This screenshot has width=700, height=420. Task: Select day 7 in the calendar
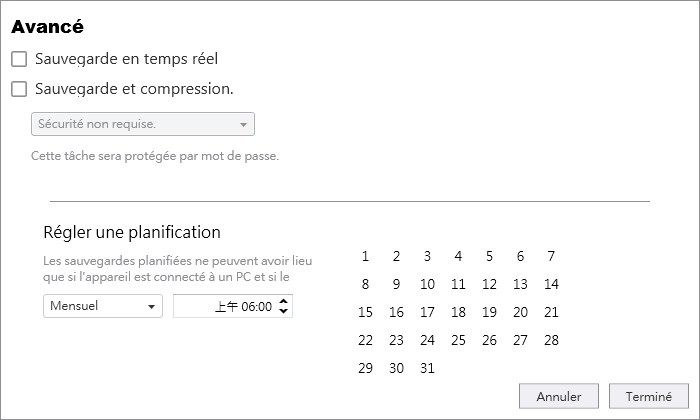tap(551, 256)
